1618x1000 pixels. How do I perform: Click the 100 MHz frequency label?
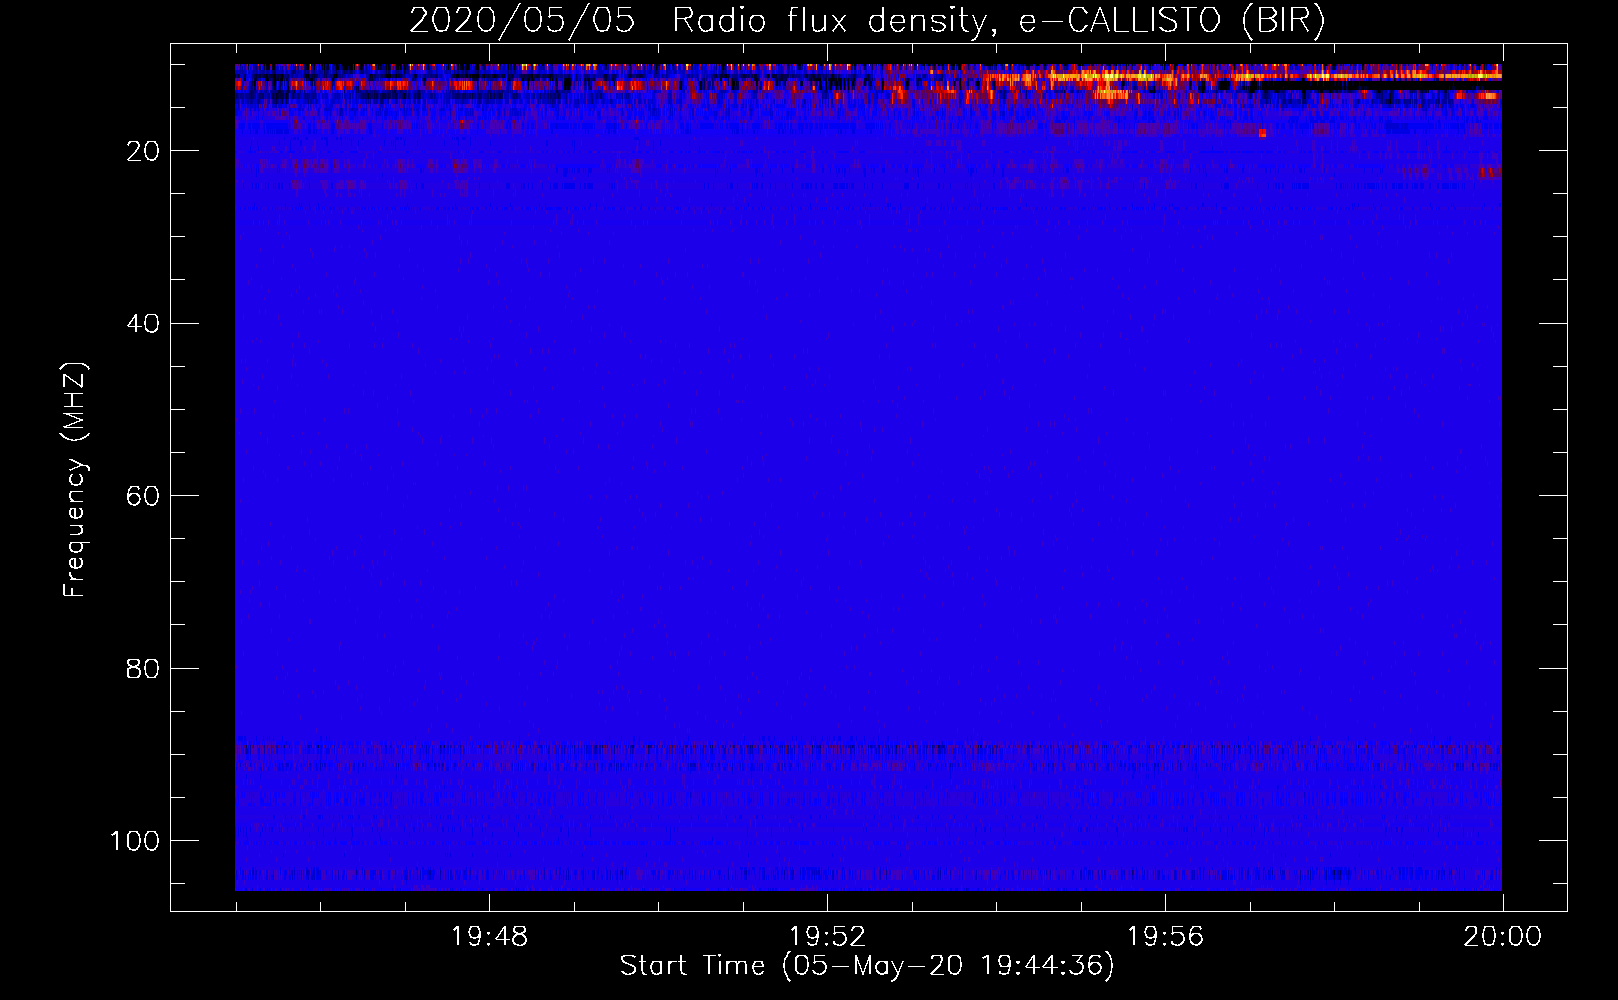click(x=135, y=841)
